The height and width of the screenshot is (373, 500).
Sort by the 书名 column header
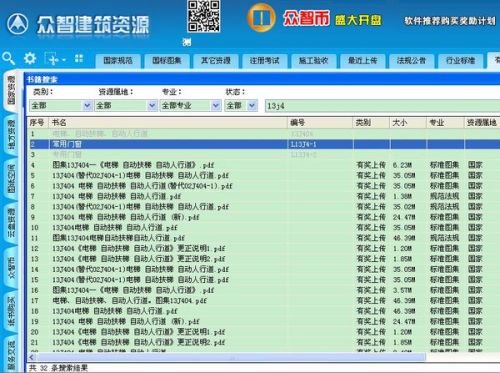168,123
